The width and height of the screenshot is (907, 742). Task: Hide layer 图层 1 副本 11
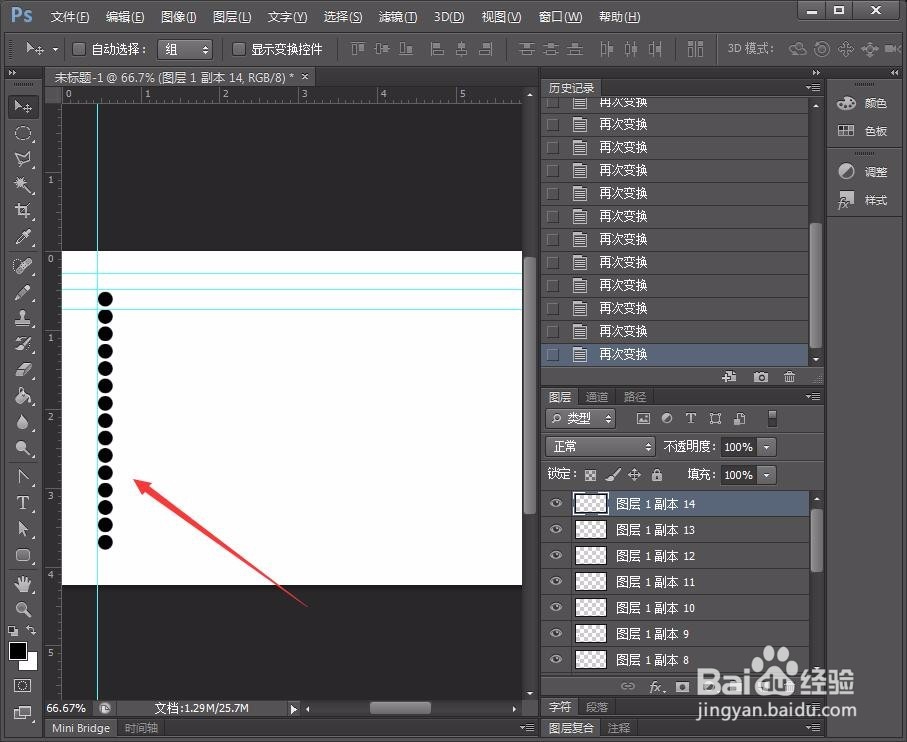556,581
